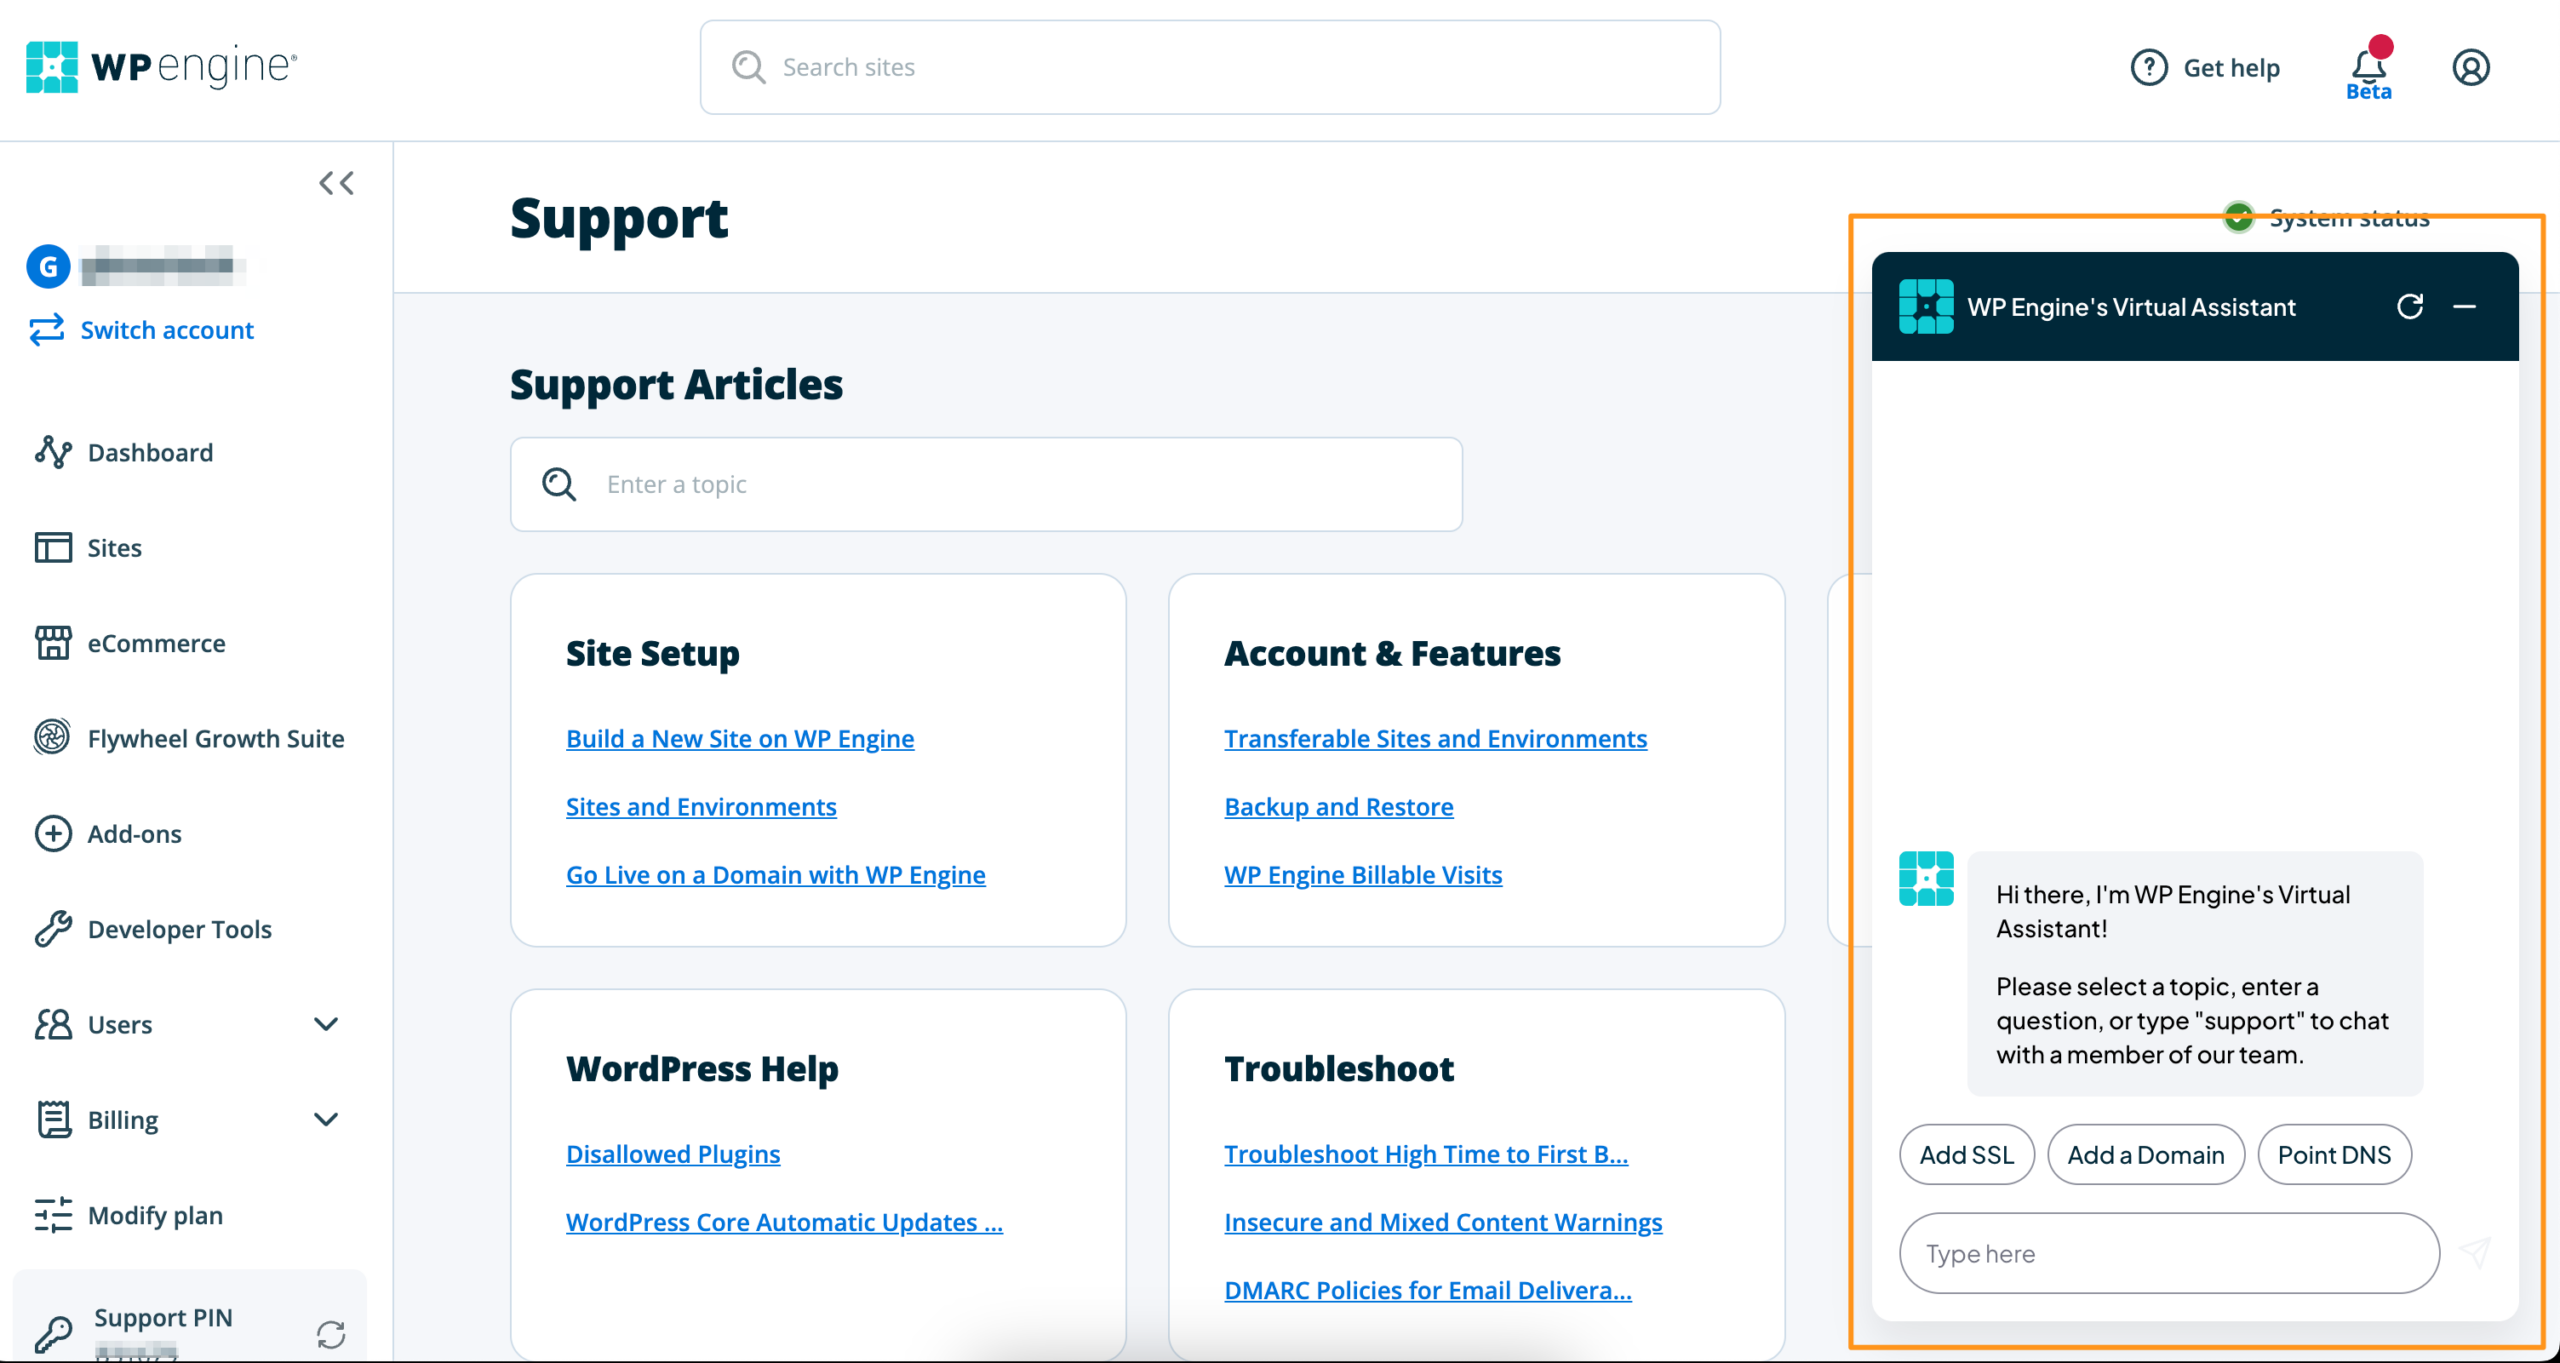Click Switch account
This screenshot has height=1363, width=2560.
pos(167,330)
